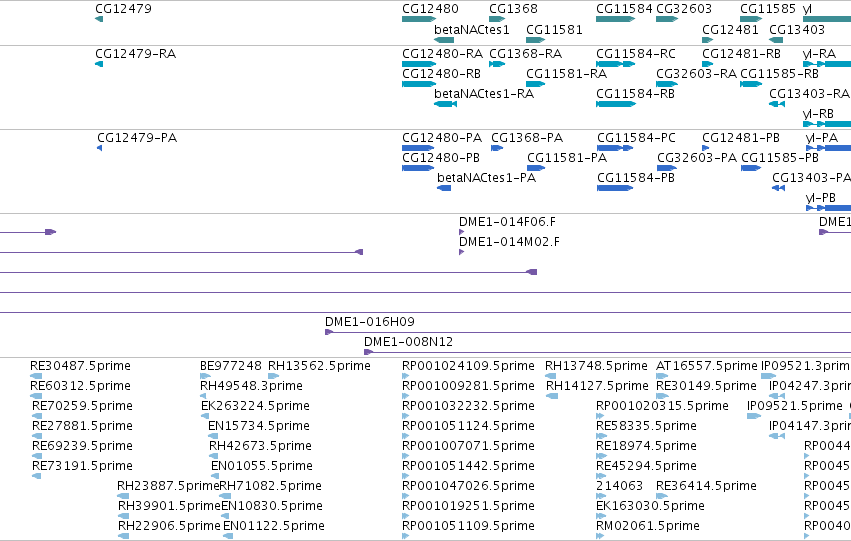Select the betaNACtes1-RA transcript label

click(x=484, y=93)
